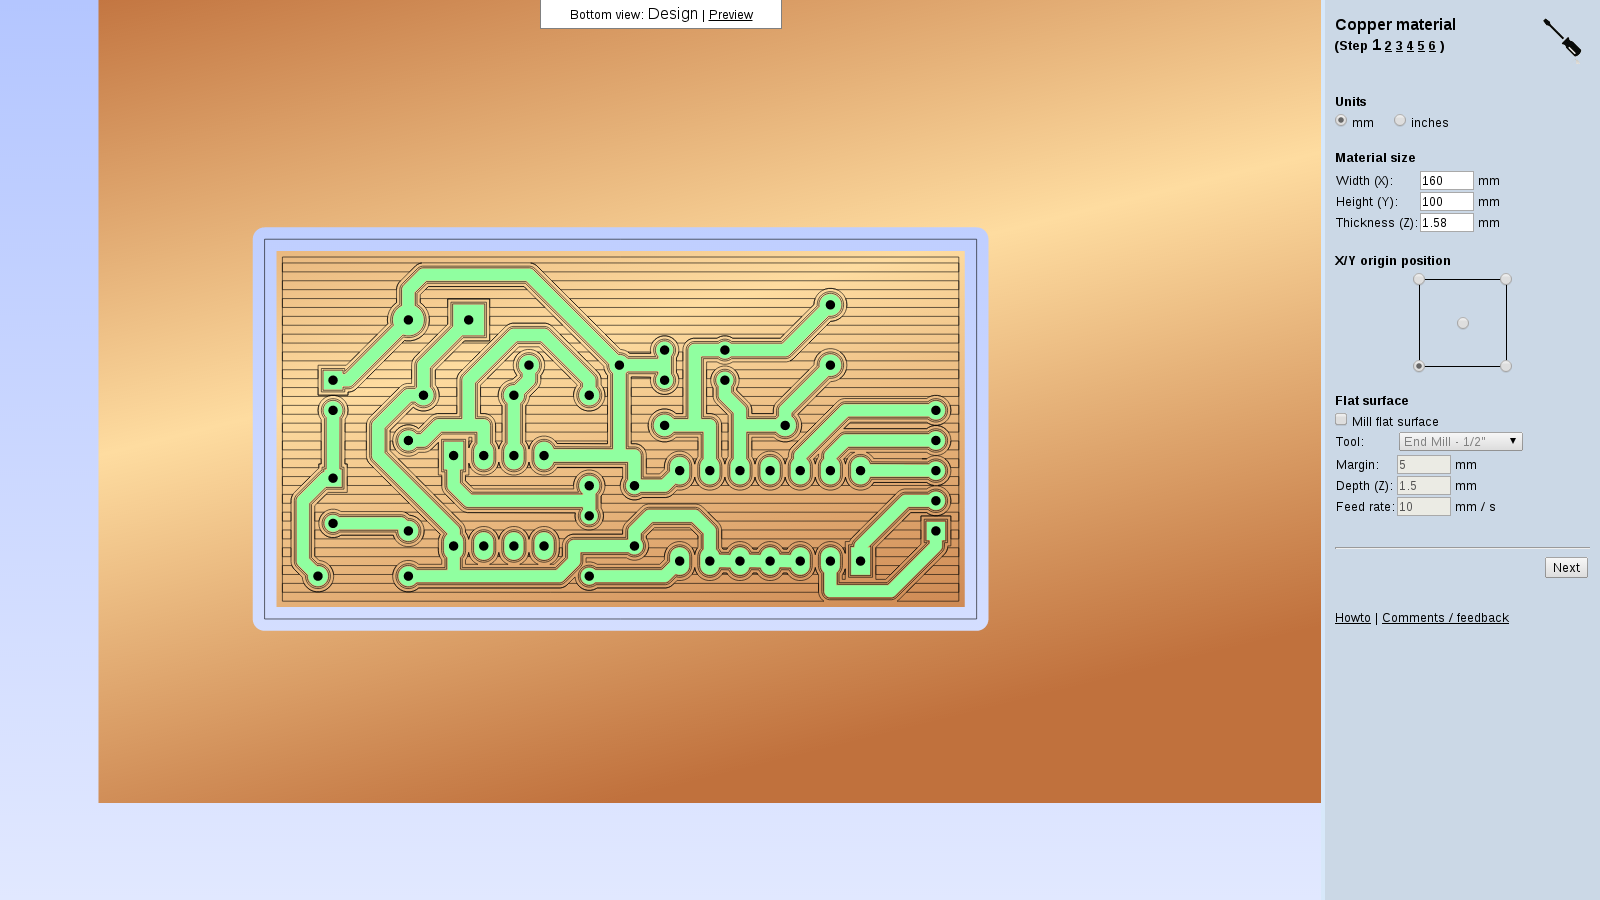Click the Next button
This screenshot has height=900, width=1600.
[x=1566, y=567]
